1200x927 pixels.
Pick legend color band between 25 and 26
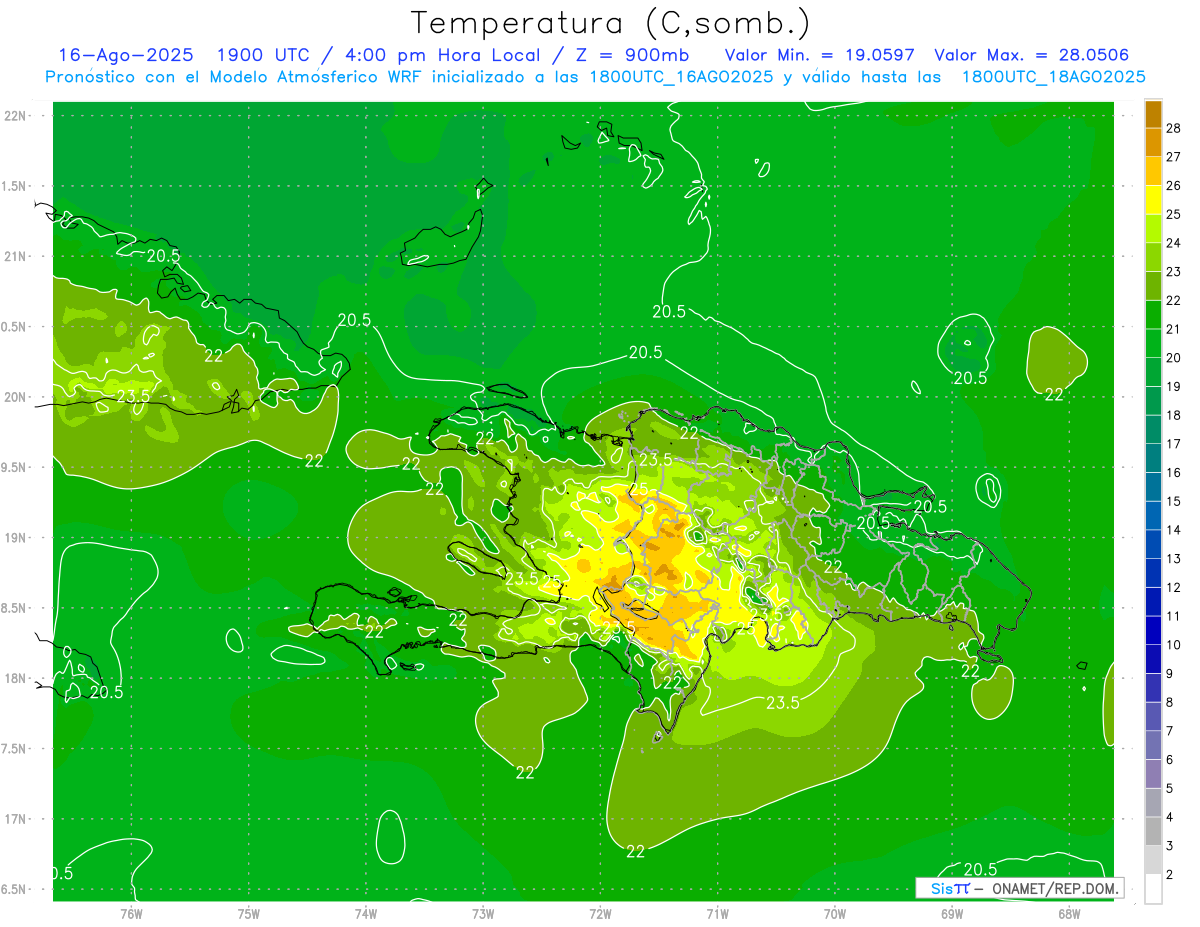tap(1153, 200)
